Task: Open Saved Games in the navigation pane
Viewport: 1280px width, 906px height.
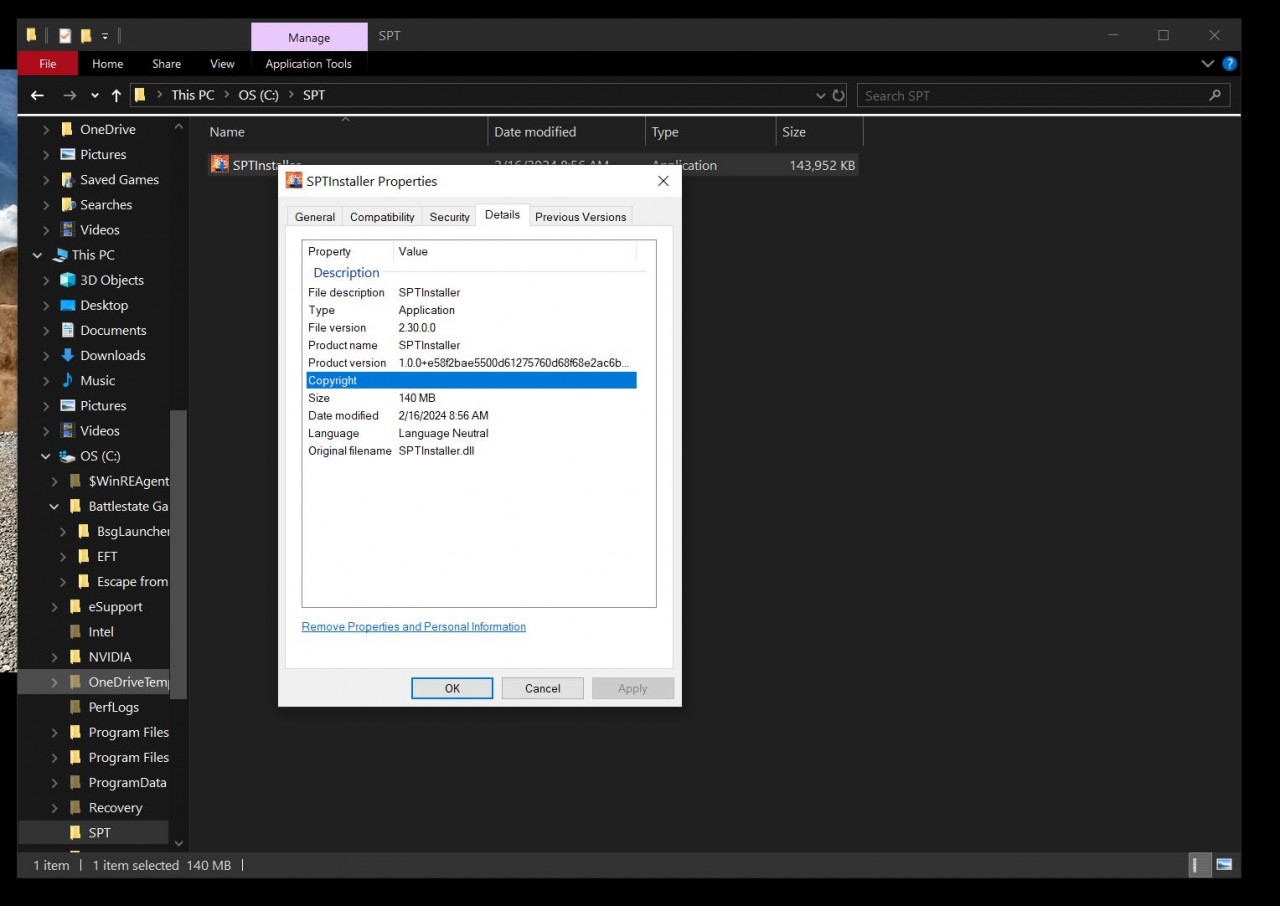Action: (x=119, y=180)
